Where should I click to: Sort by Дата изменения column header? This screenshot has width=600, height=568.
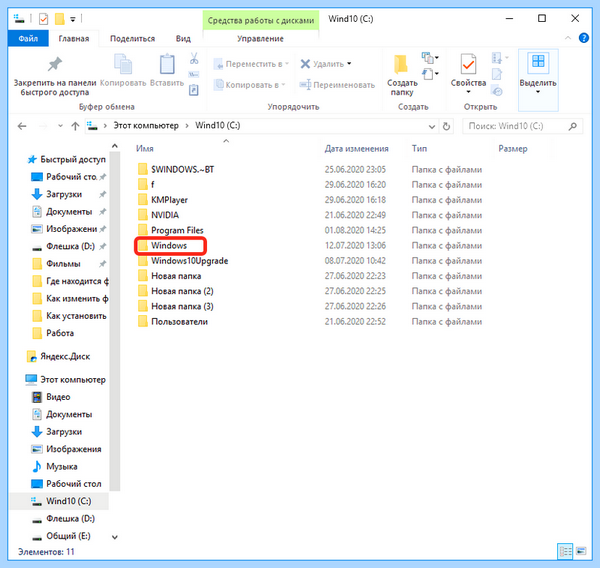coord(356,149)
